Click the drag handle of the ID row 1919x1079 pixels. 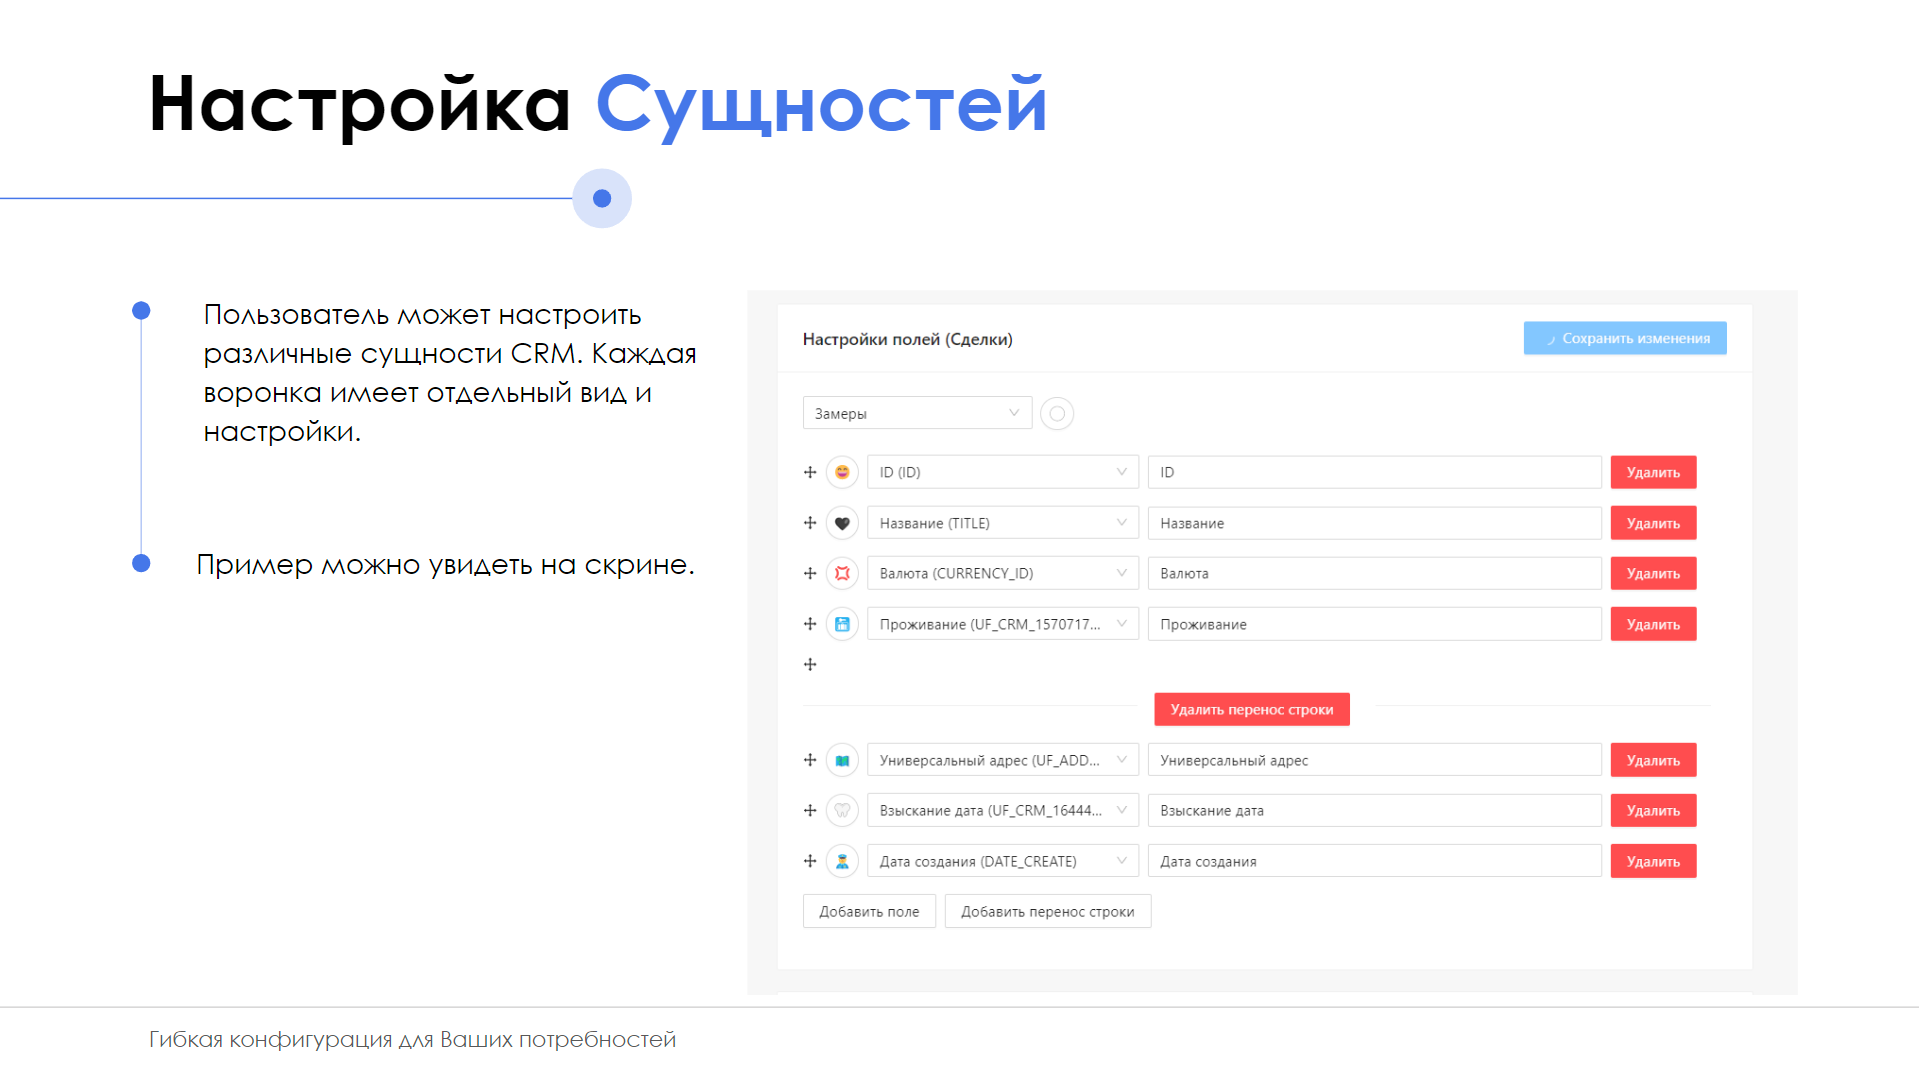tap(810, 472)
